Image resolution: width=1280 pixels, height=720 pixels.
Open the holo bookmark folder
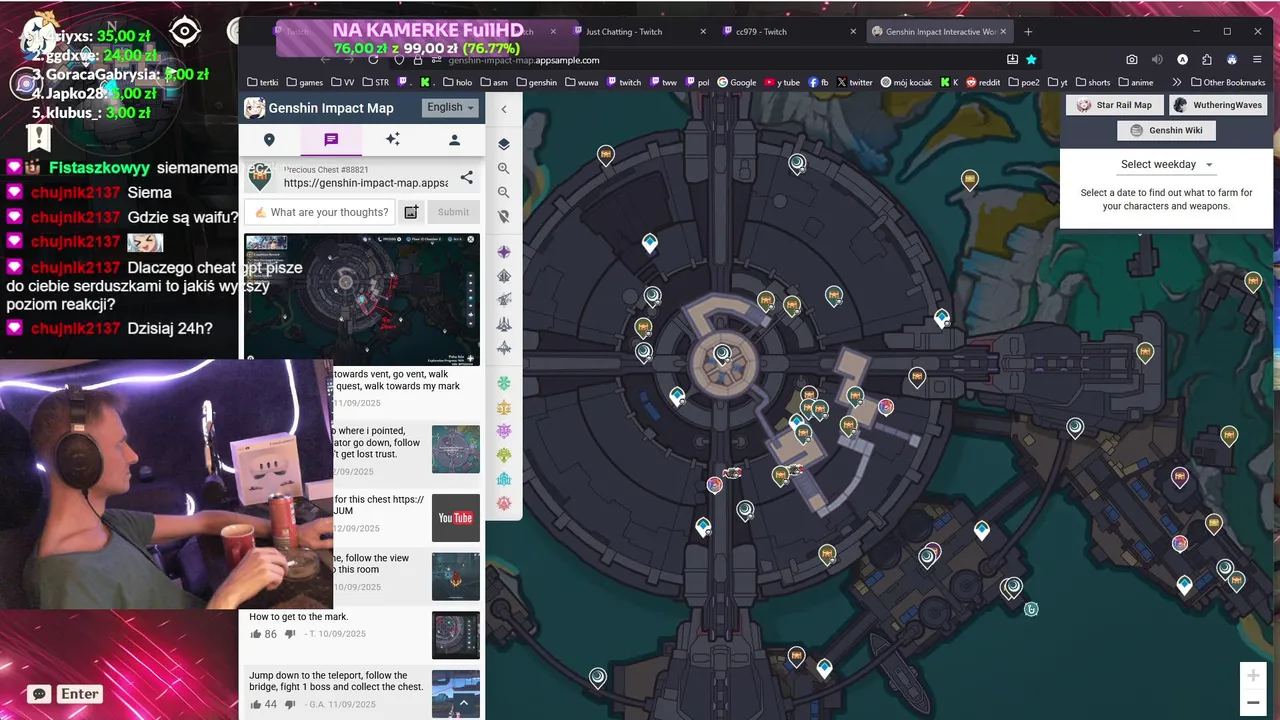pos(457,82)
